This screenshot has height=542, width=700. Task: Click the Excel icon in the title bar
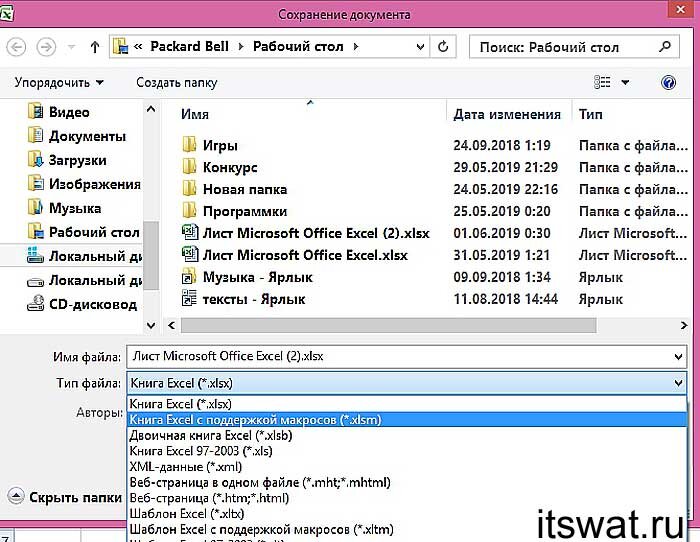(x=6, y=14)
